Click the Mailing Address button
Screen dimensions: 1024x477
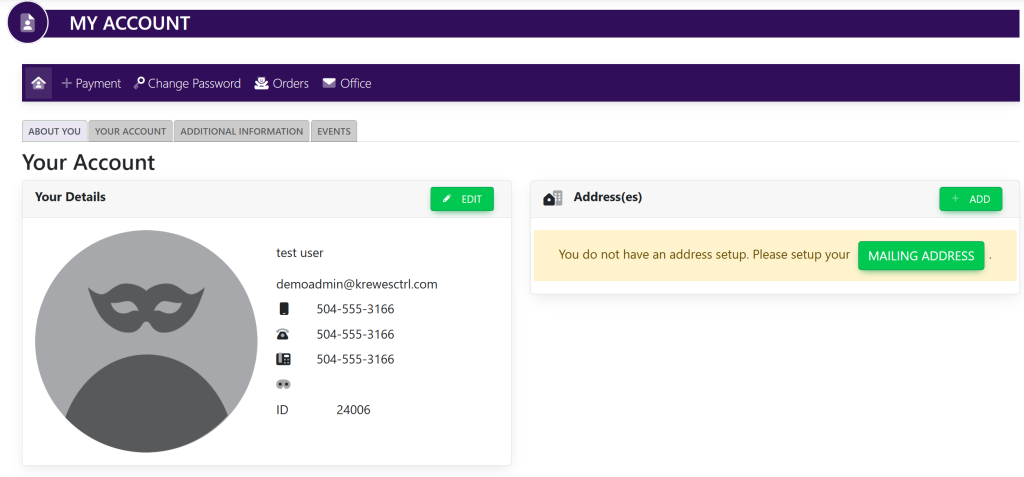(x=920, y=255)
